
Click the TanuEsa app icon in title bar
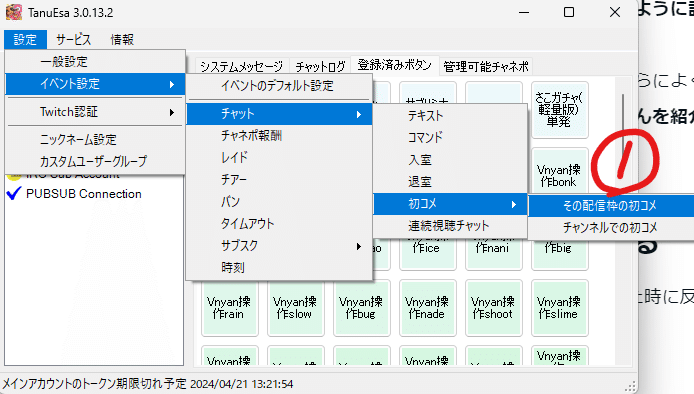point(14,12)
